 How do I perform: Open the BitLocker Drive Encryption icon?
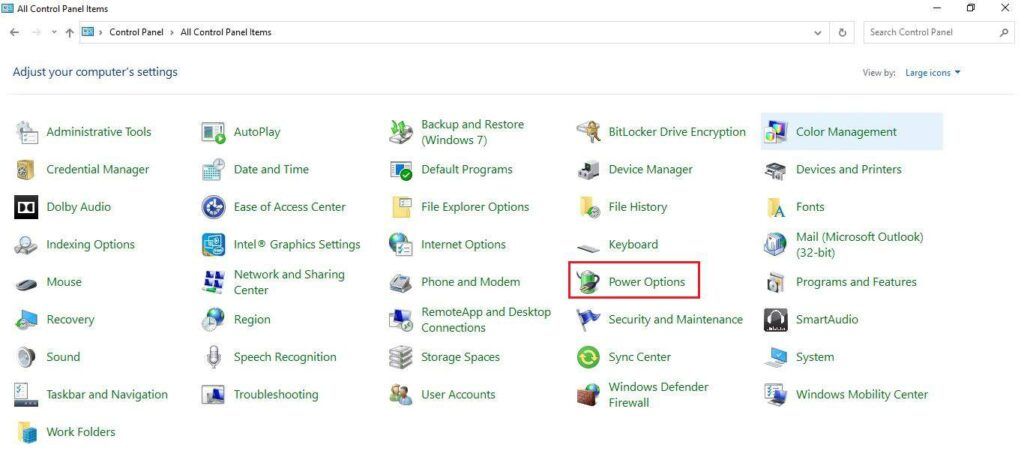[x=588, y=132]
